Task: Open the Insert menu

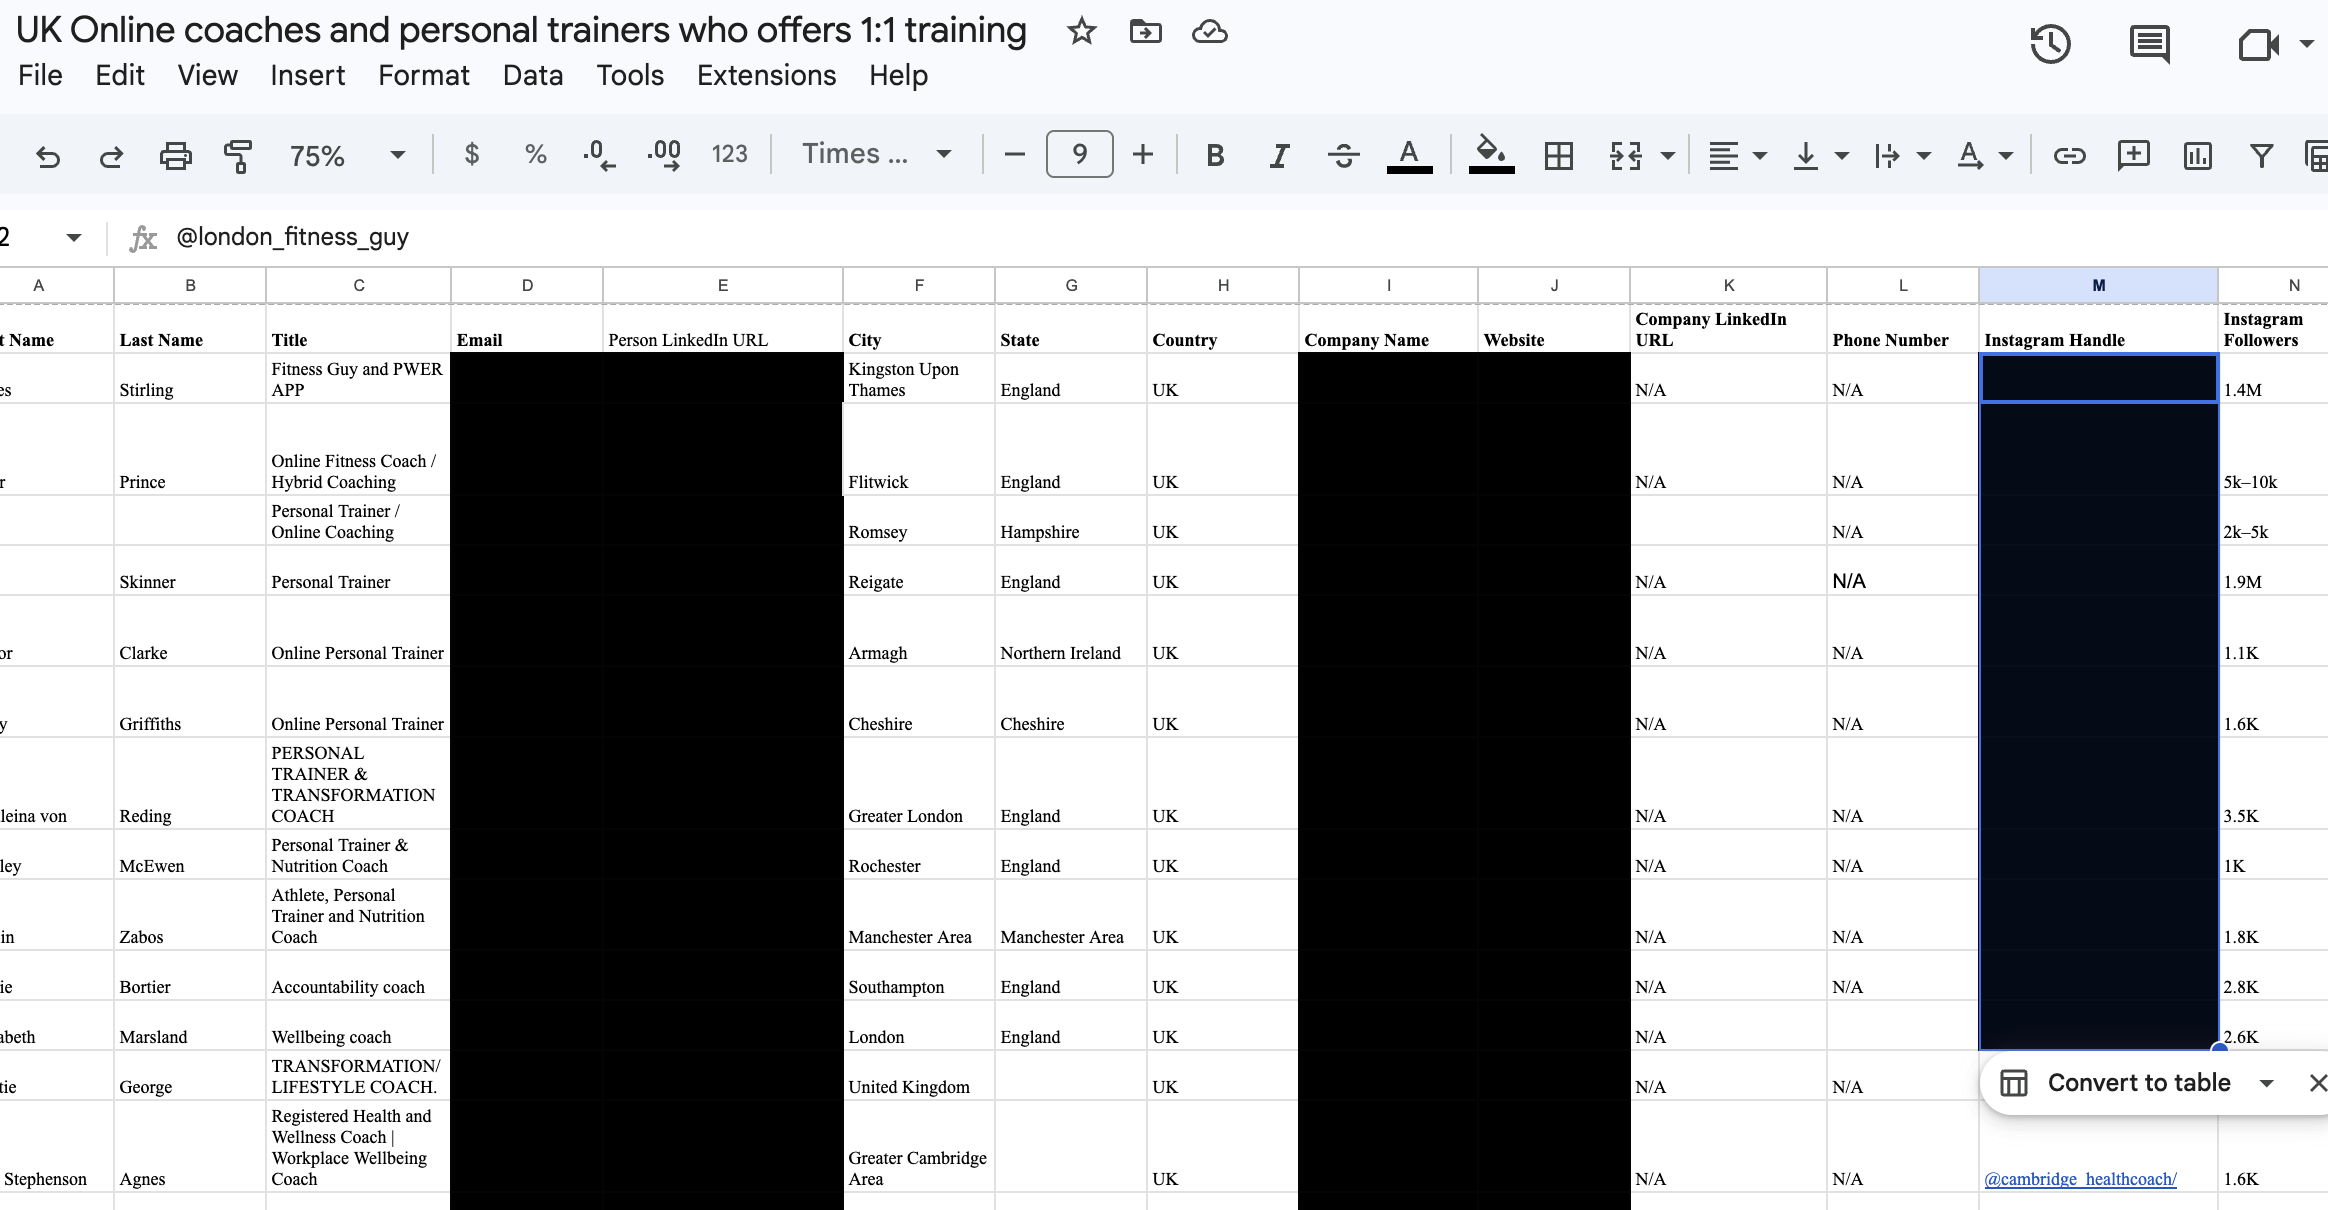Action: (x=307, y=76)
